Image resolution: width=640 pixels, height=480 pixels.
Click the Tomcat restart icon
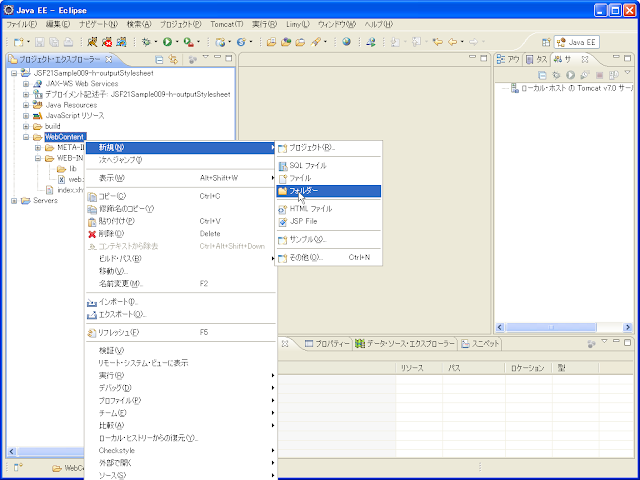[121, 42]
